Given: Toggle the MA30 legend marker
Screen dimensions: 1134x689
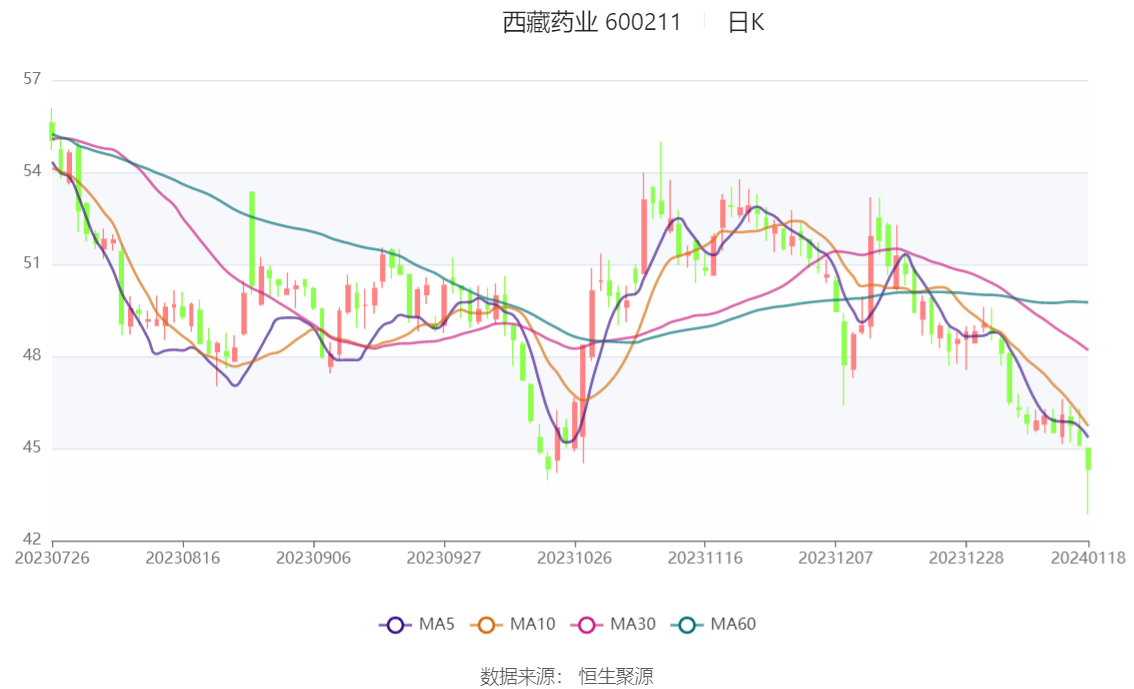Looking at the screenshot, I should tap(587, 625).
